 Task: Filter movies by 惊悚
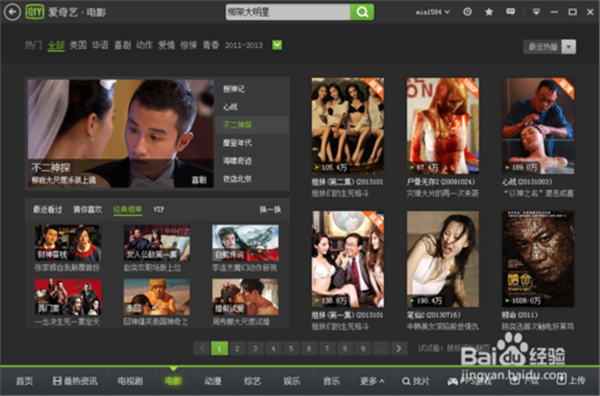click(x=189, y=45)
